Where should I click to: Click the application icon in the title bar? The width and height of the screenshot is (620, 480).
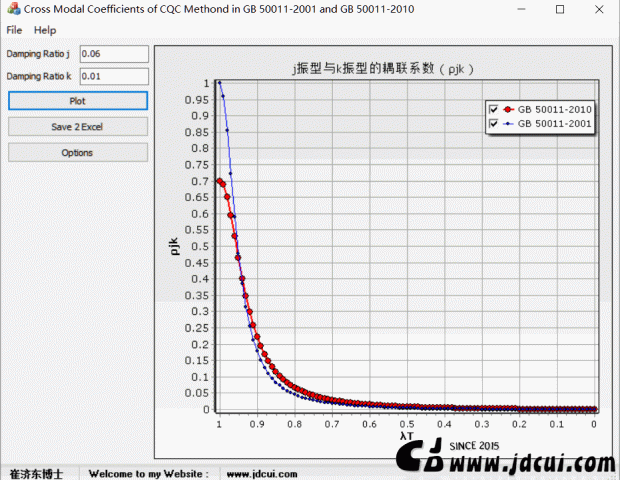(12, 9)
